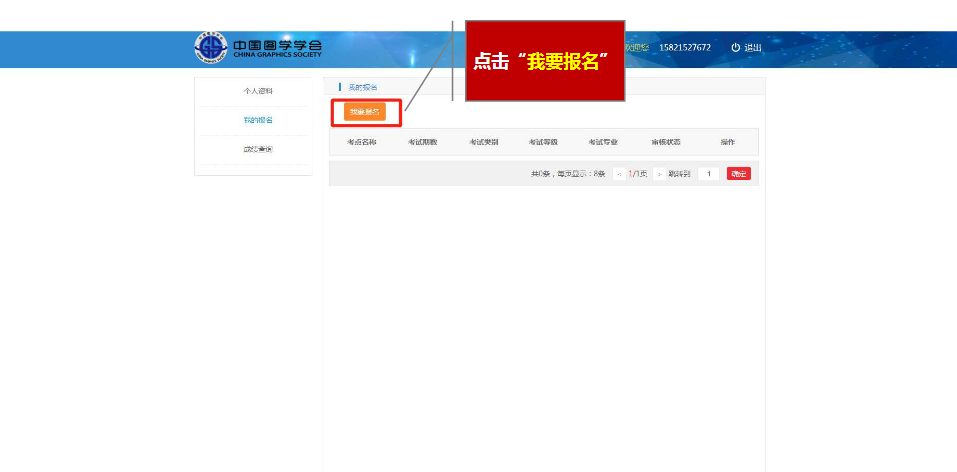957x472 pixels.
Task: Go to previous page with left arrow
Action: click(x=620, y=174)
